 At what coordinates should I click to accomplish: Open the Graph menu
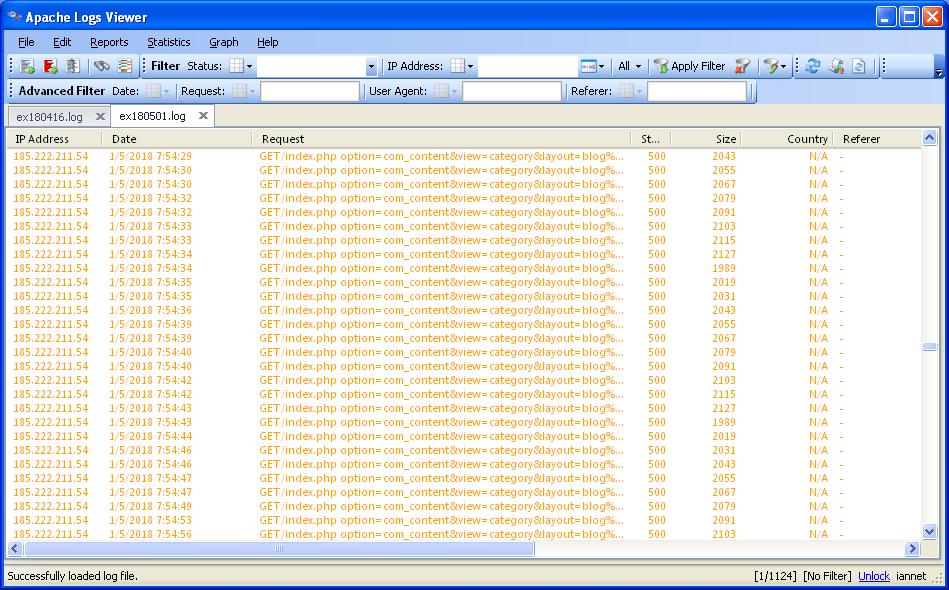click(223, 42)
